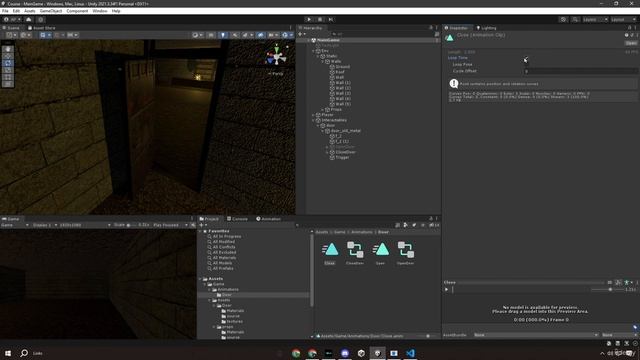The height and width of the screenshot is (360, 640).
Task: Open the Gizmos dropdown in Scene view
Action: tap(287, 35)
